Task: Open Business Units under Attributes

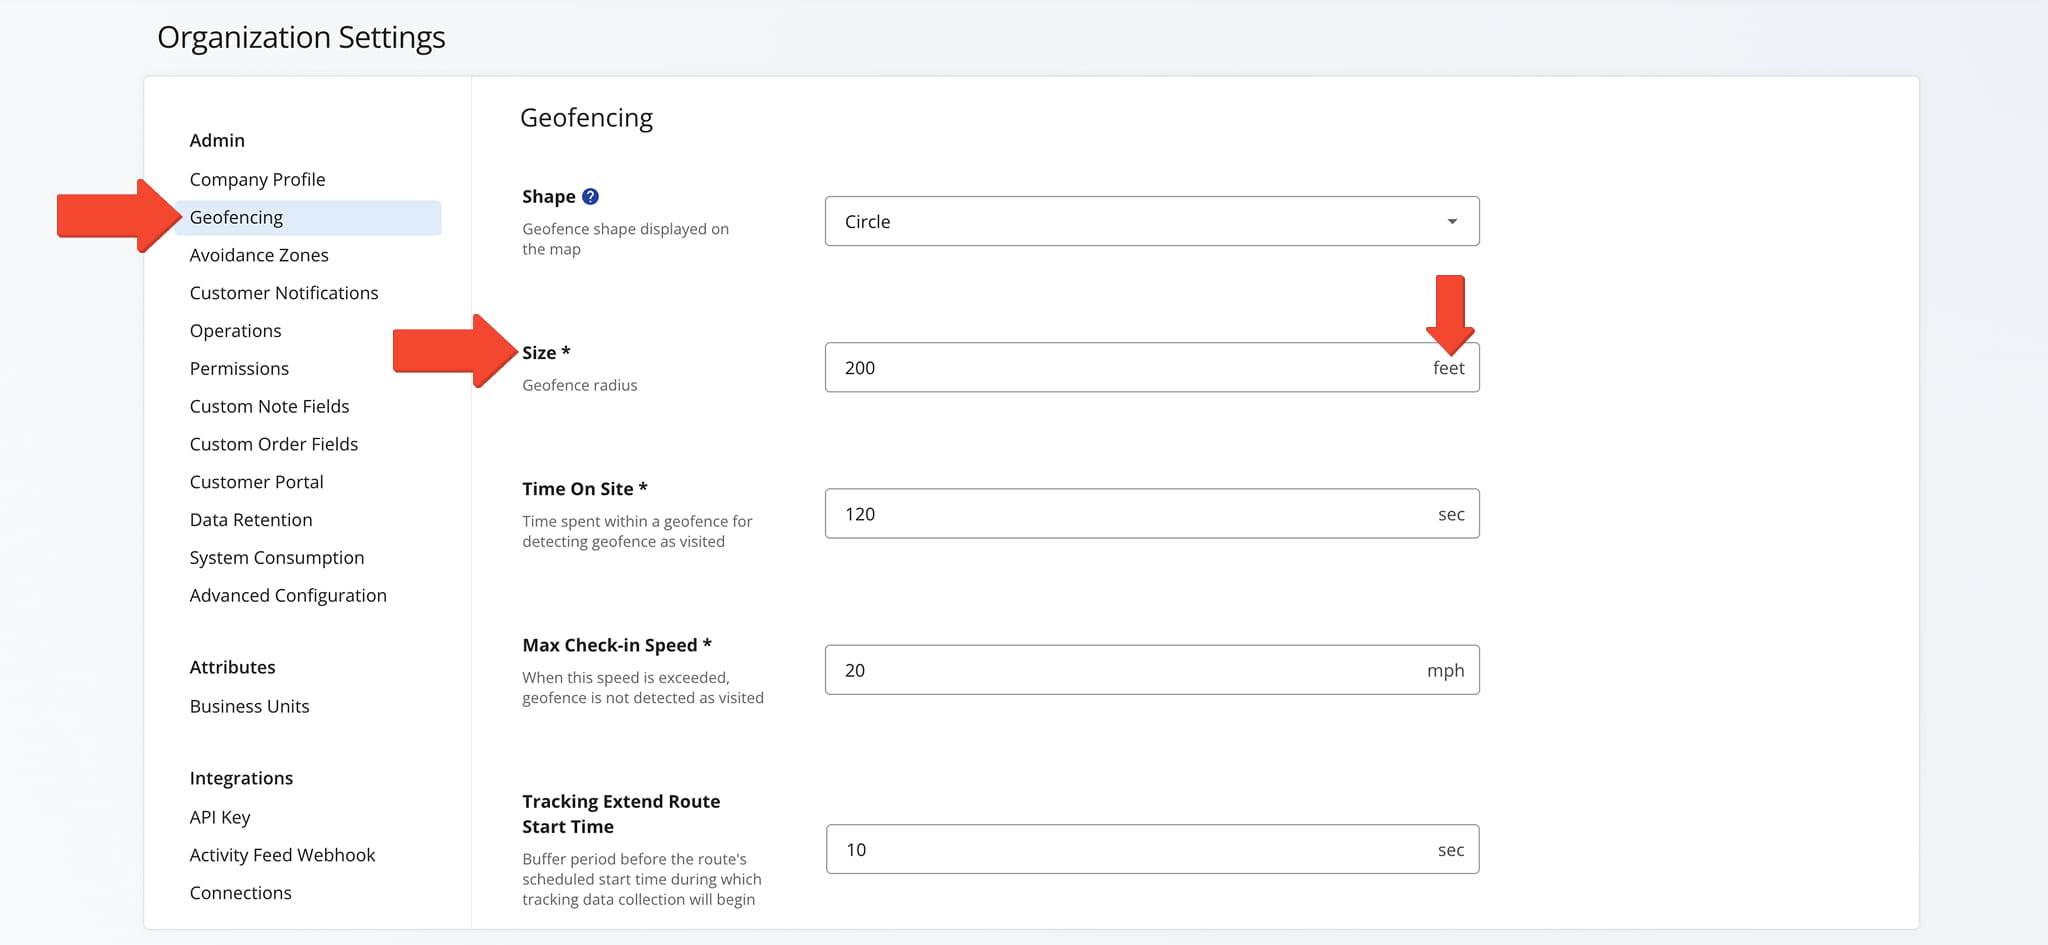Action: (249, 706)
